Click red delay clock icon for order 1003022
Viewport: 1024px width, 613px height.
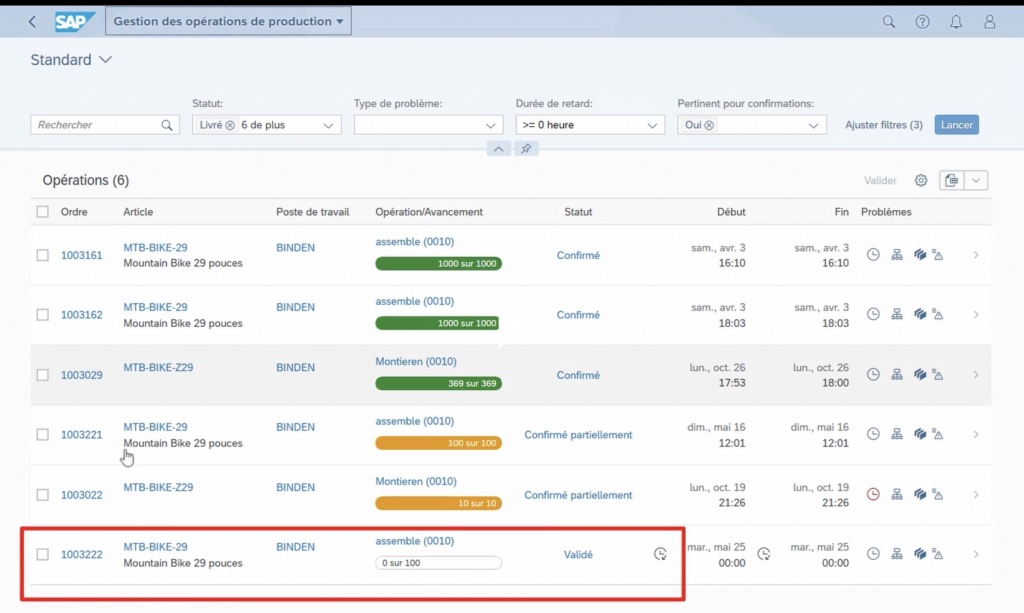(873, 494)
